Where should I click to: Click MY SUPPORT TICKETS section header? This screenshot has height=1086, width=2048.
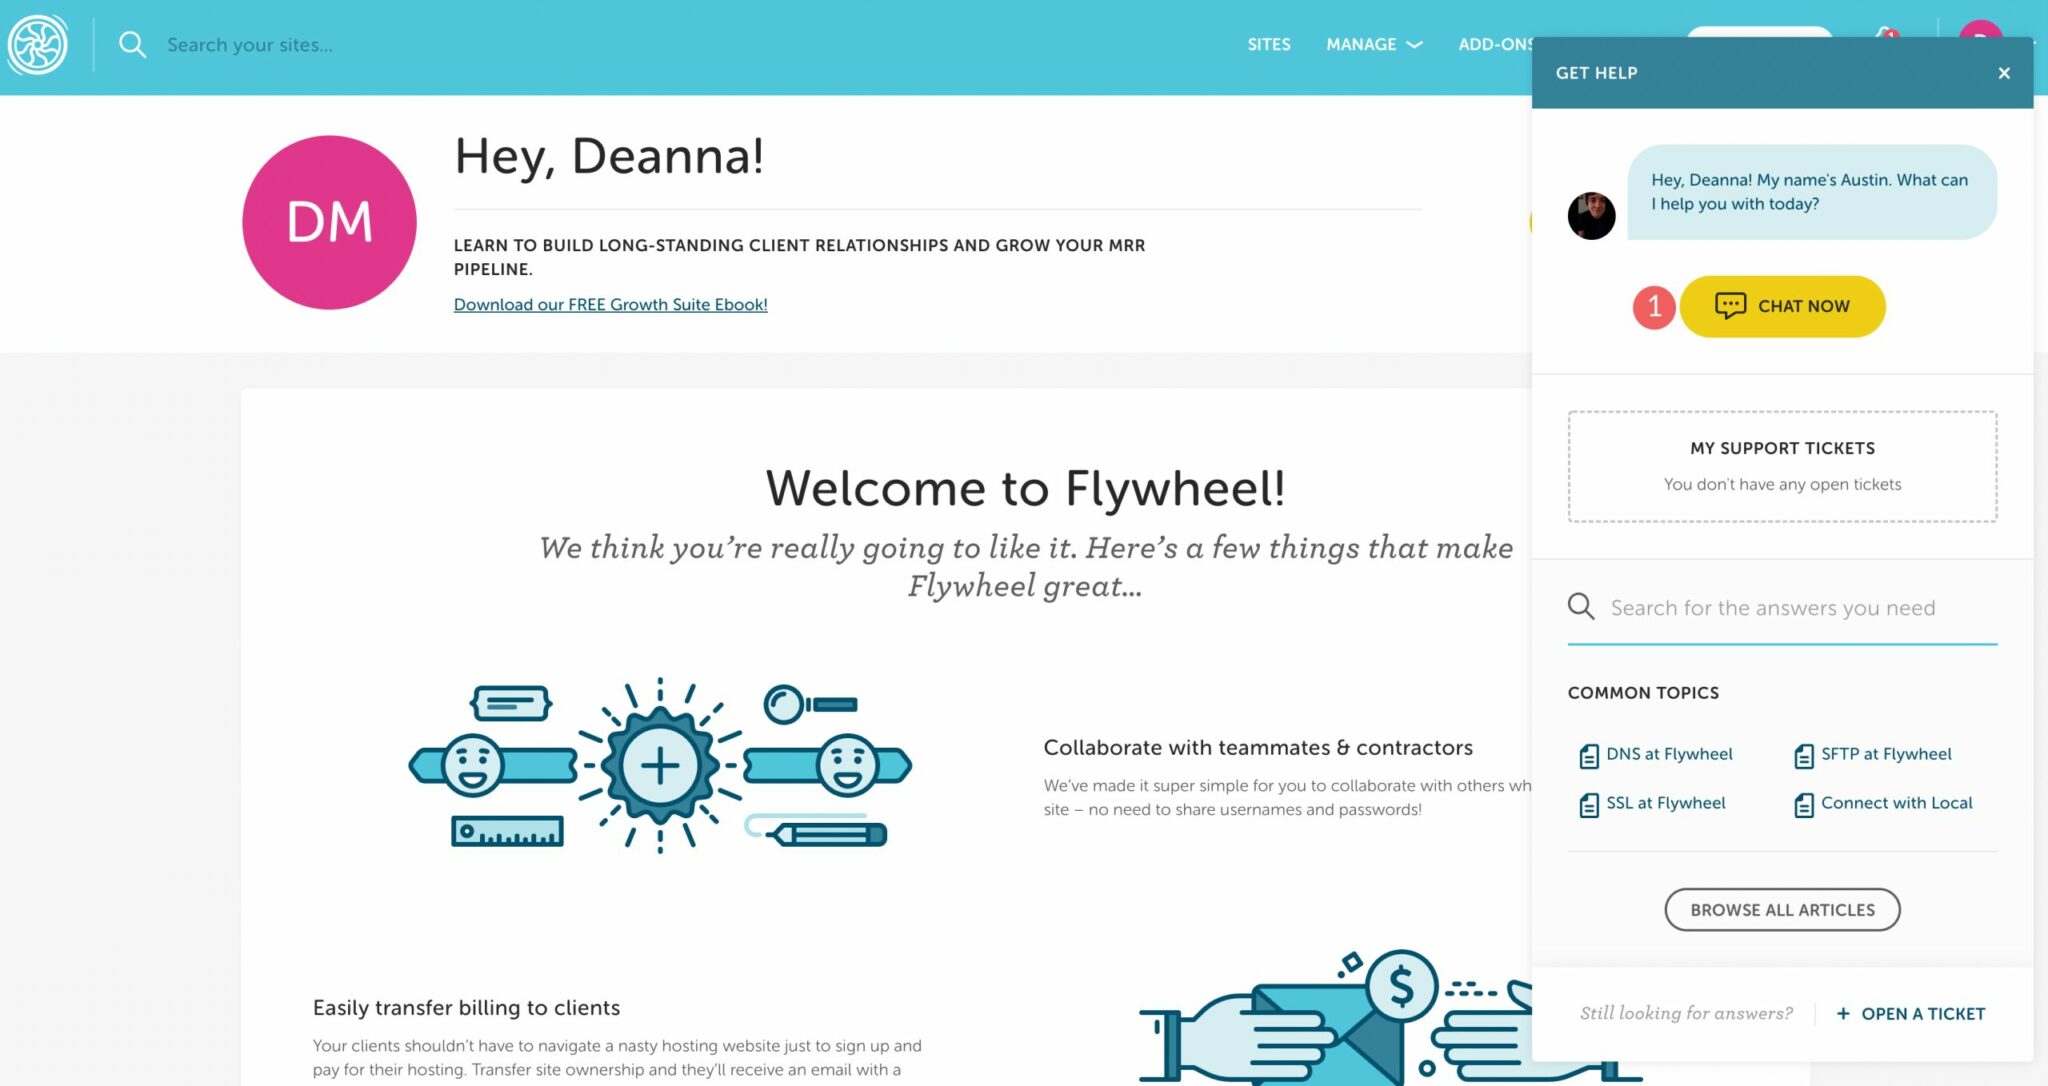[1783, 448]
